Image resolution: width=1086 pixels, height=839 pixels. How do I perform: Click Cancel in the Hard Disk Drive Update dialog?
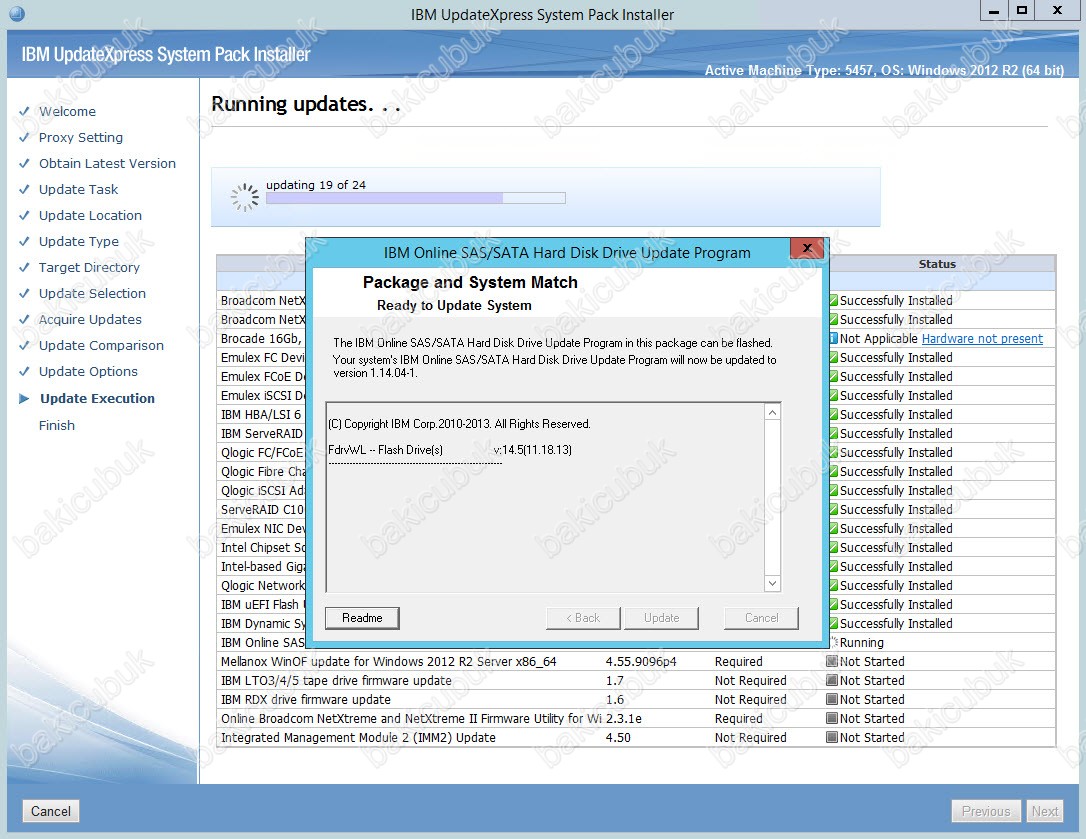pyautogui.click(x=761, y=618)
